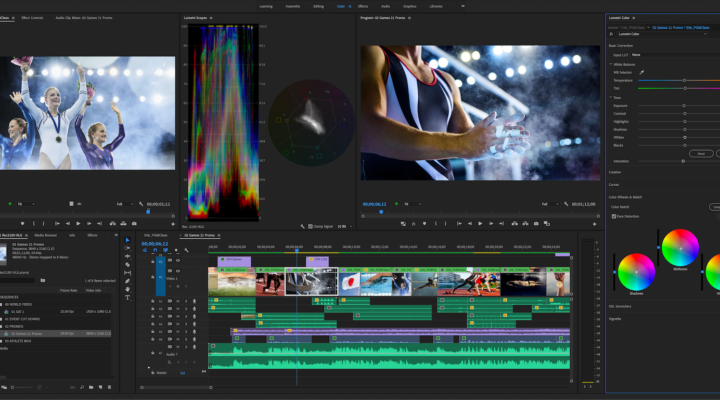Open Lumetri Scopes settings wrench
720x400 pixels.
pos(303,226)
